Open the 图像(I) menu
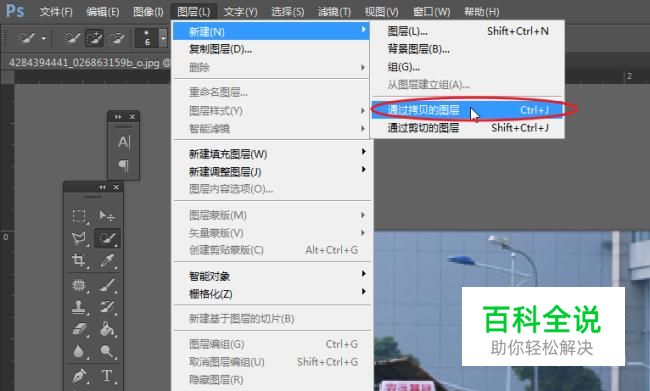The height and width of the screenshot is (391, 650). click(148, 12)
